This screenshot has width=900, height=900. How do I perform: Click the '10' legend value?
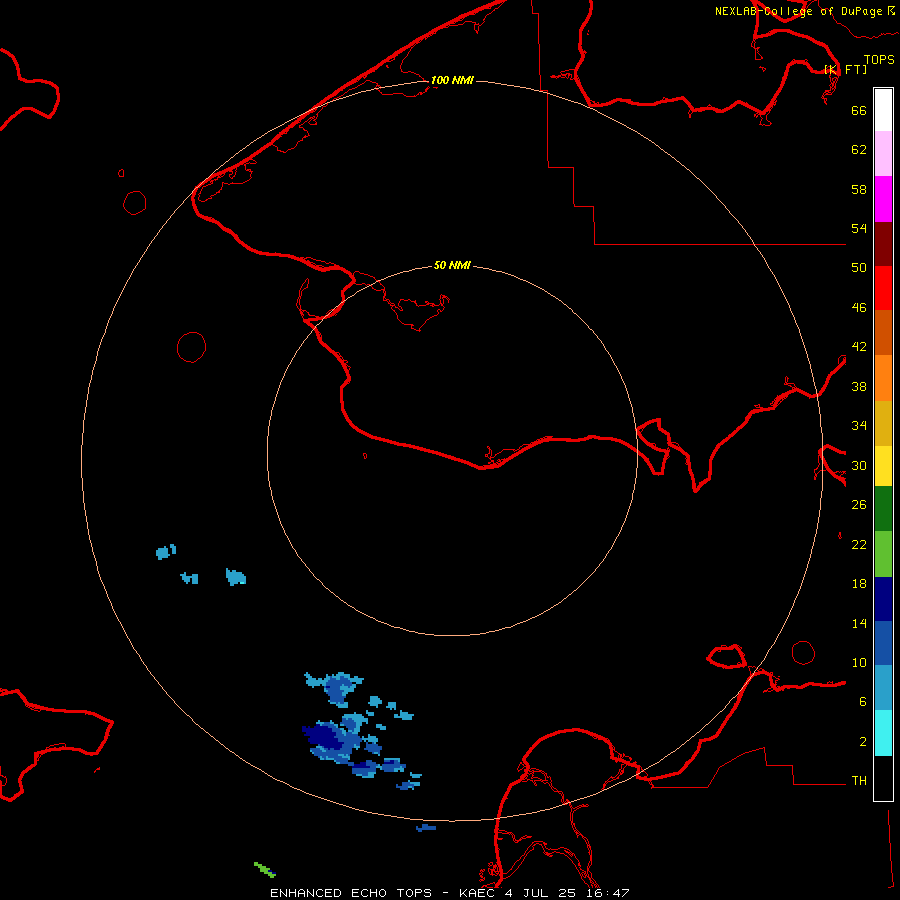pos(859,663)
